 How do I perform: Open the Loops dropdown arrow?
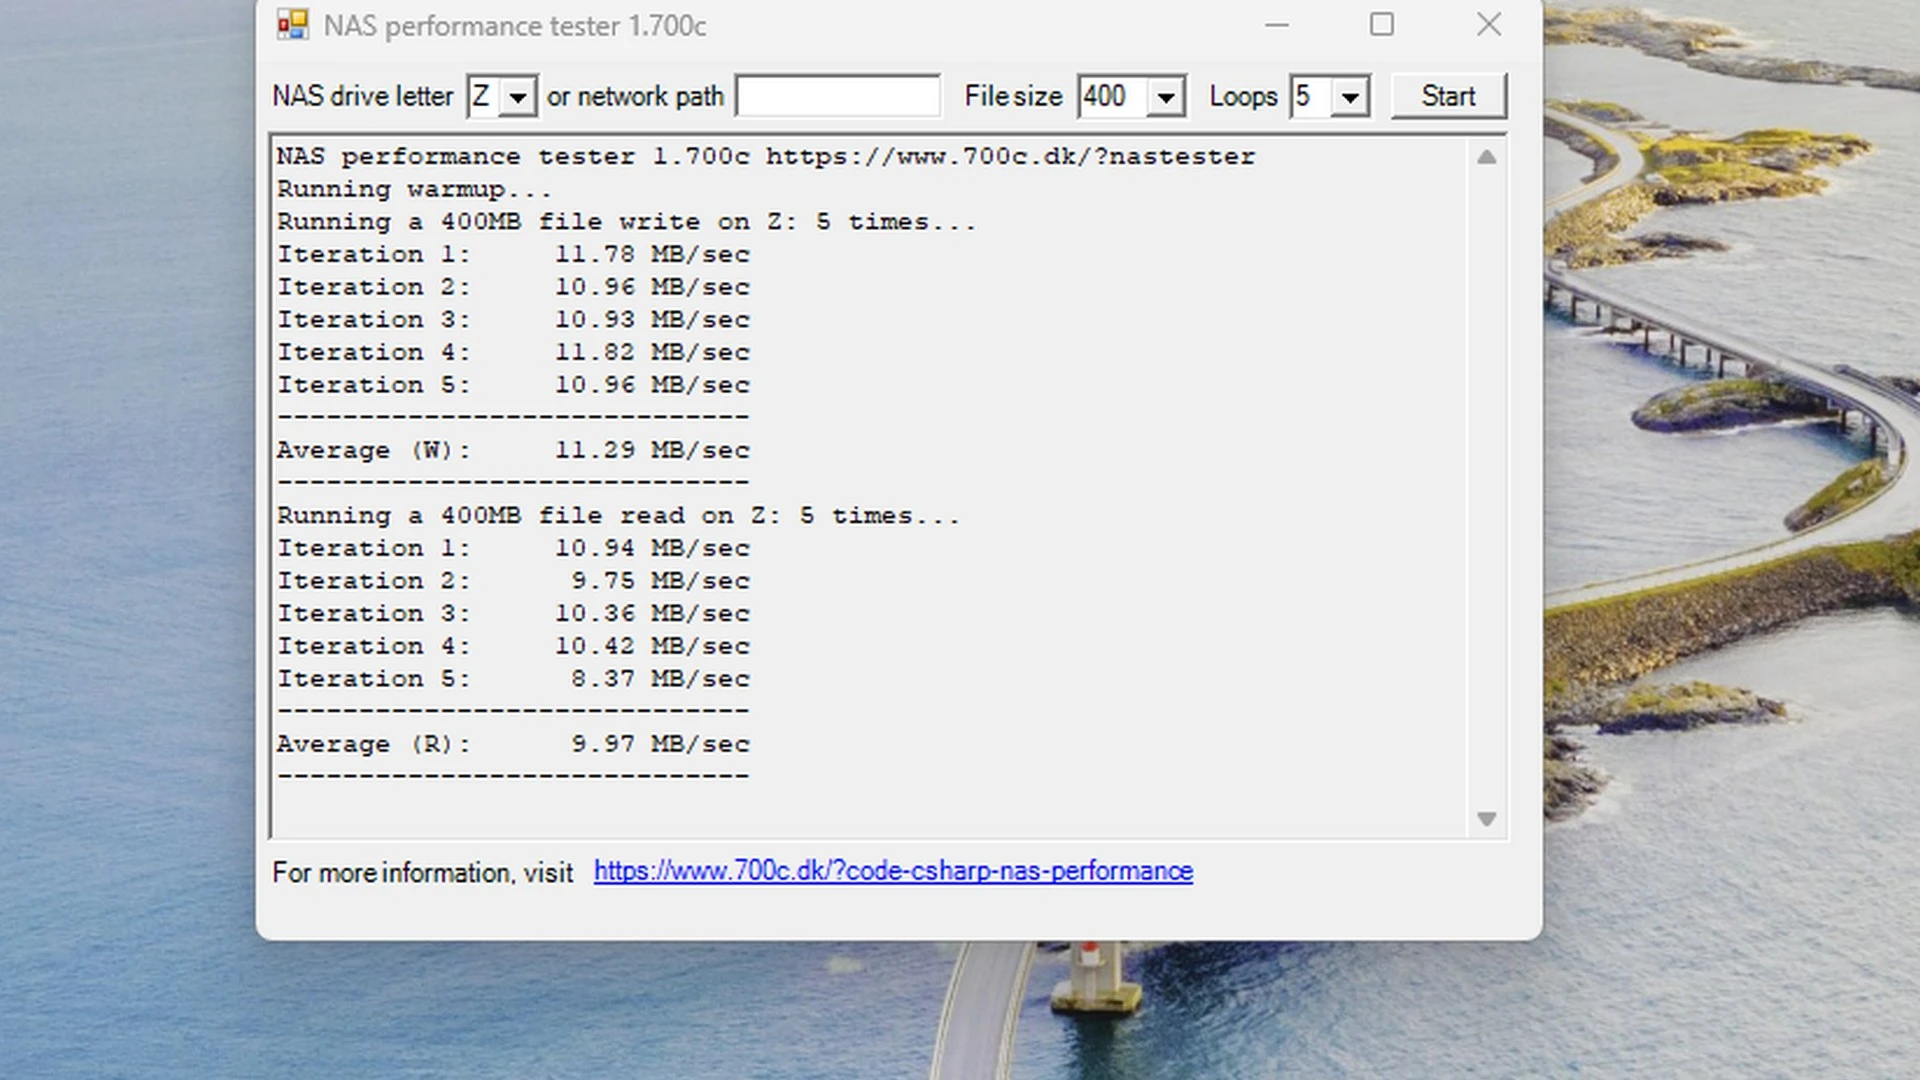[1350, 97]
